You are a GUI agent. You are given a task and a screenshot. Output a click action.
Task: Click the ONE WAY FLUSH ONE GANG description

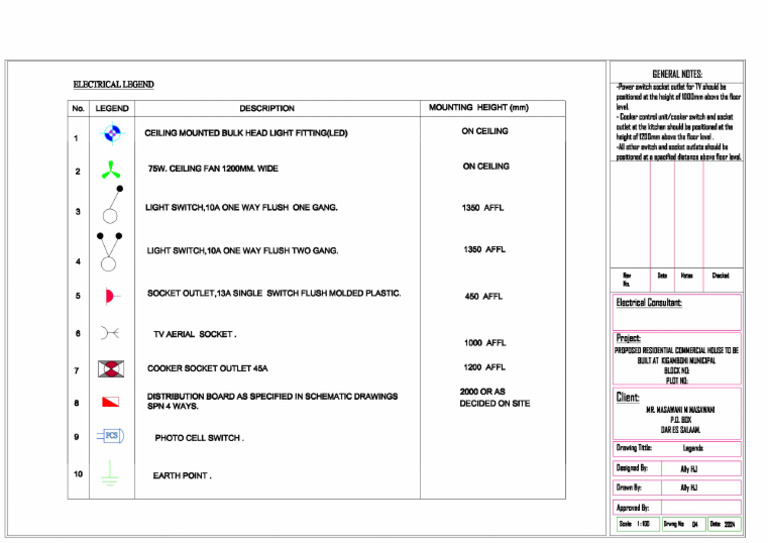(x=241, y=208)
